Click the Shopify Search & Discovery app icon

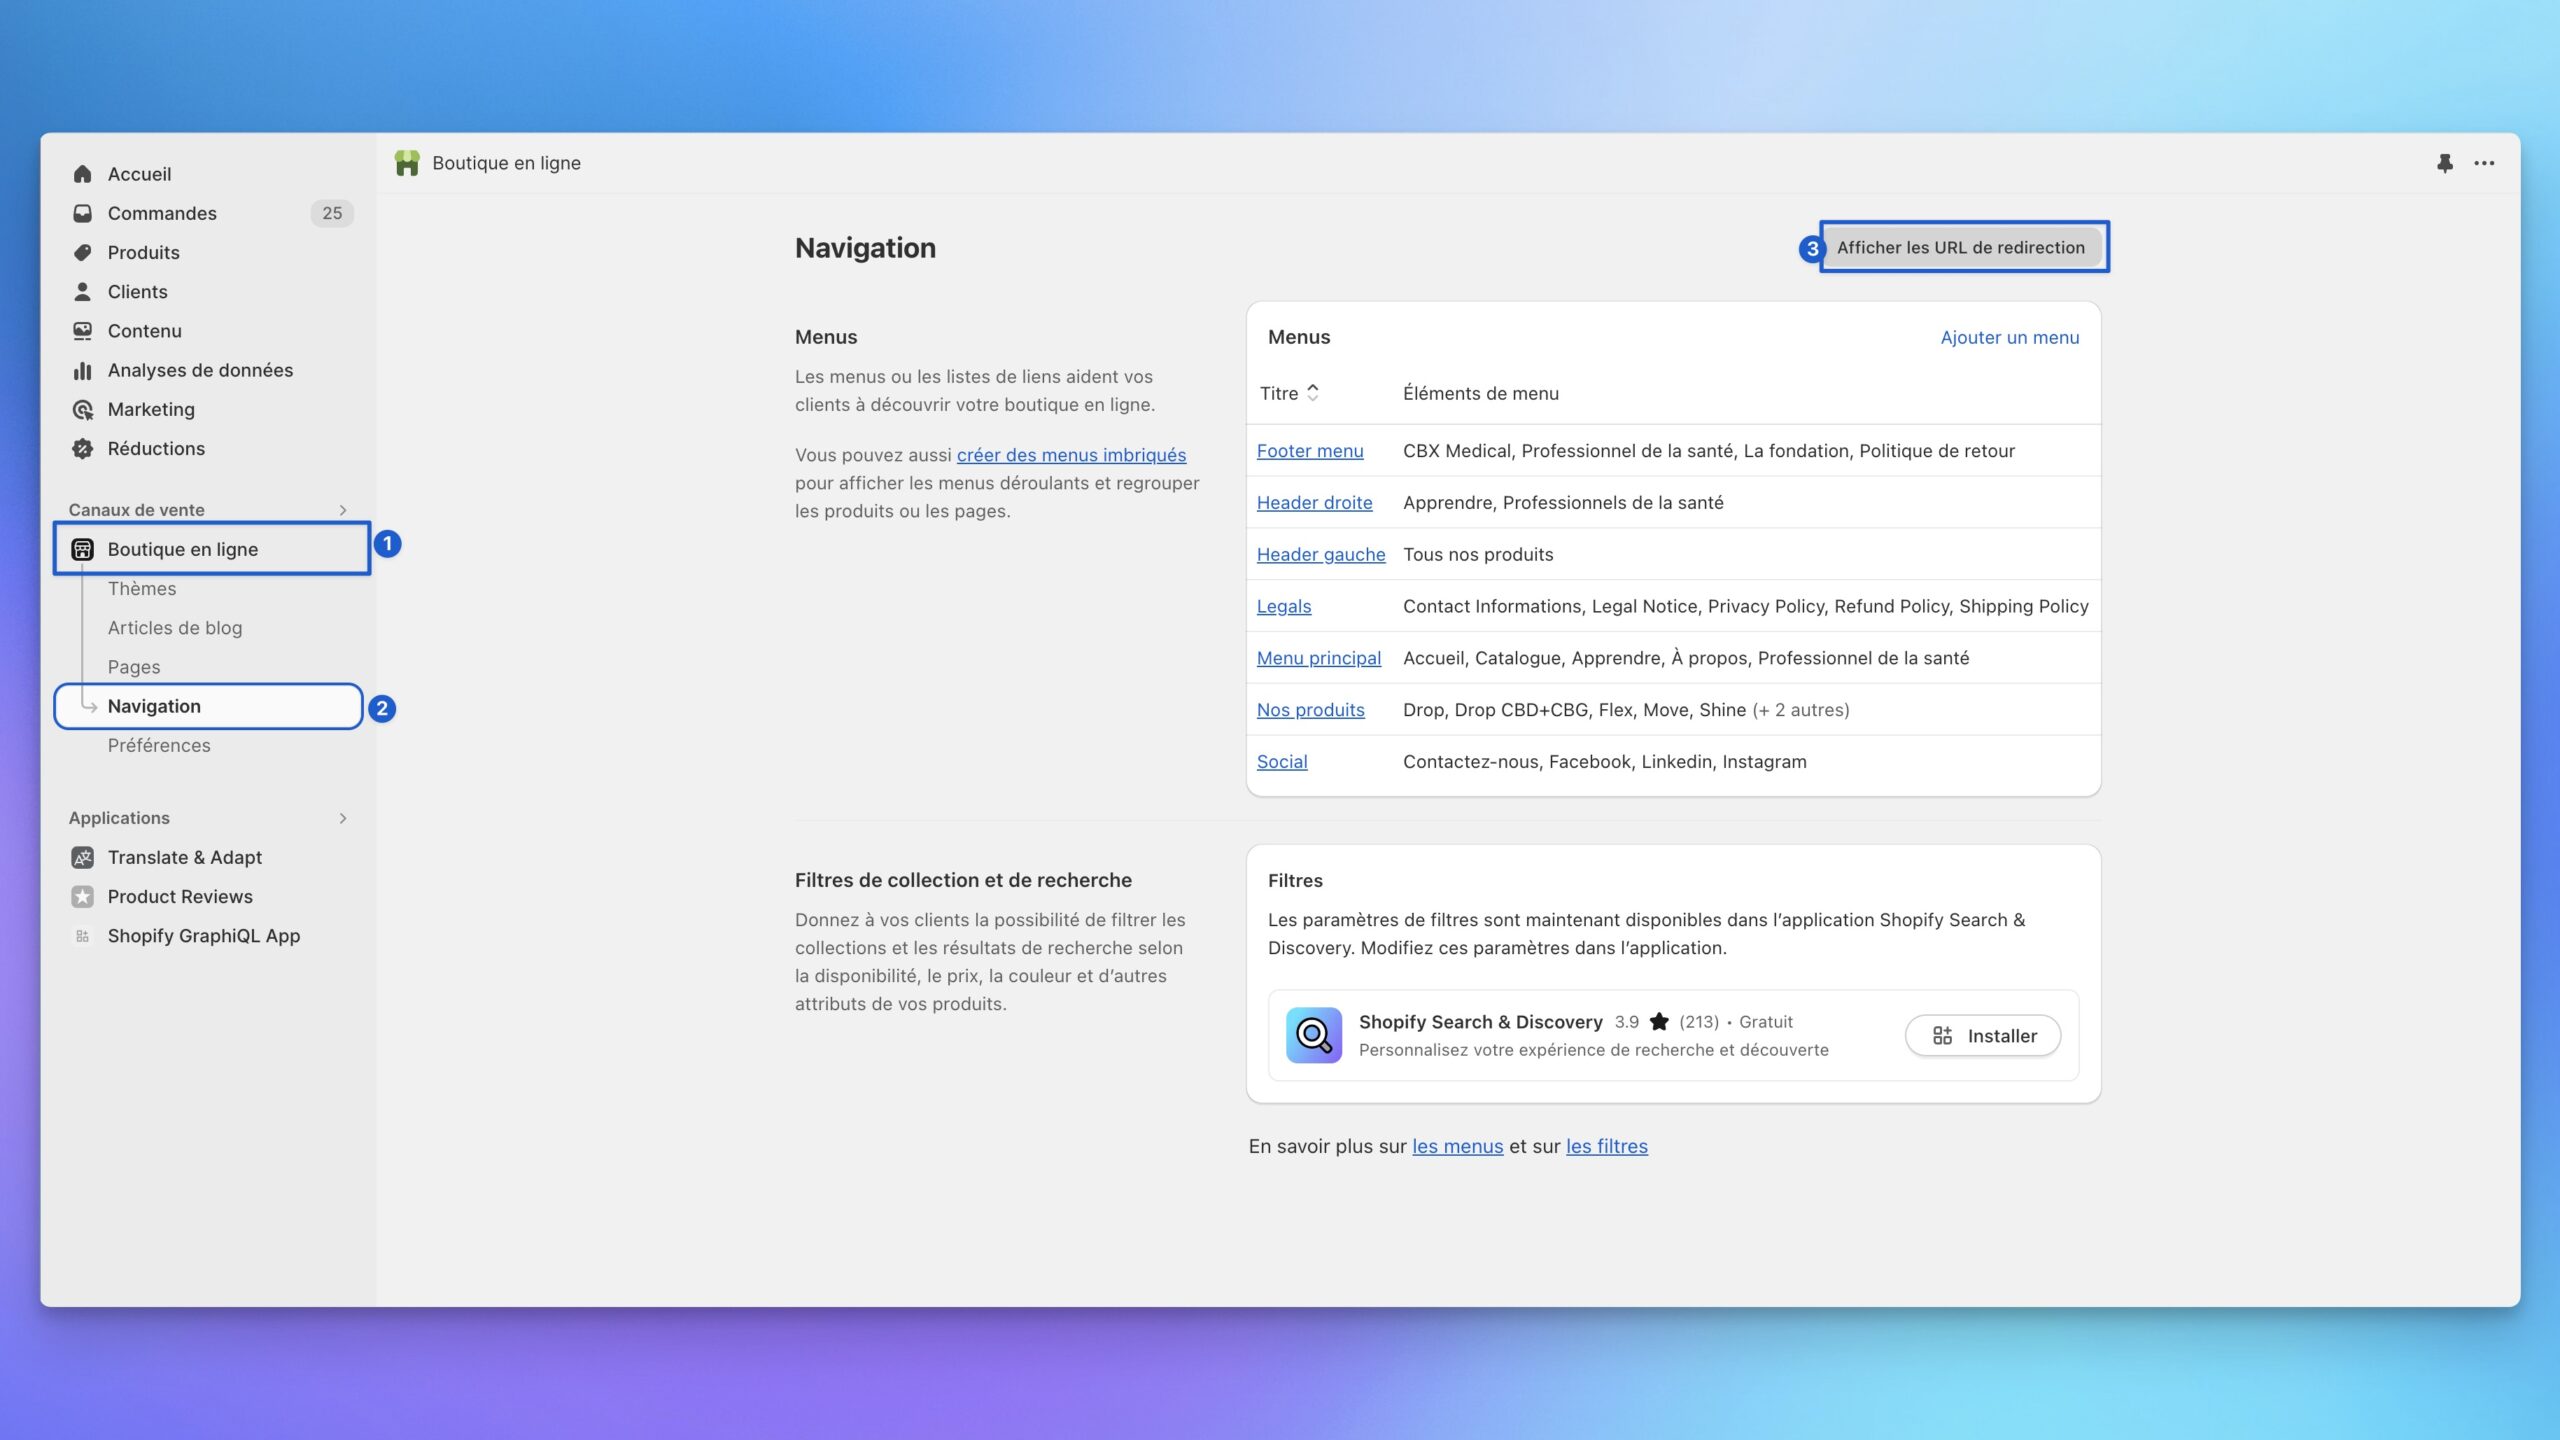point(1314,1035)
